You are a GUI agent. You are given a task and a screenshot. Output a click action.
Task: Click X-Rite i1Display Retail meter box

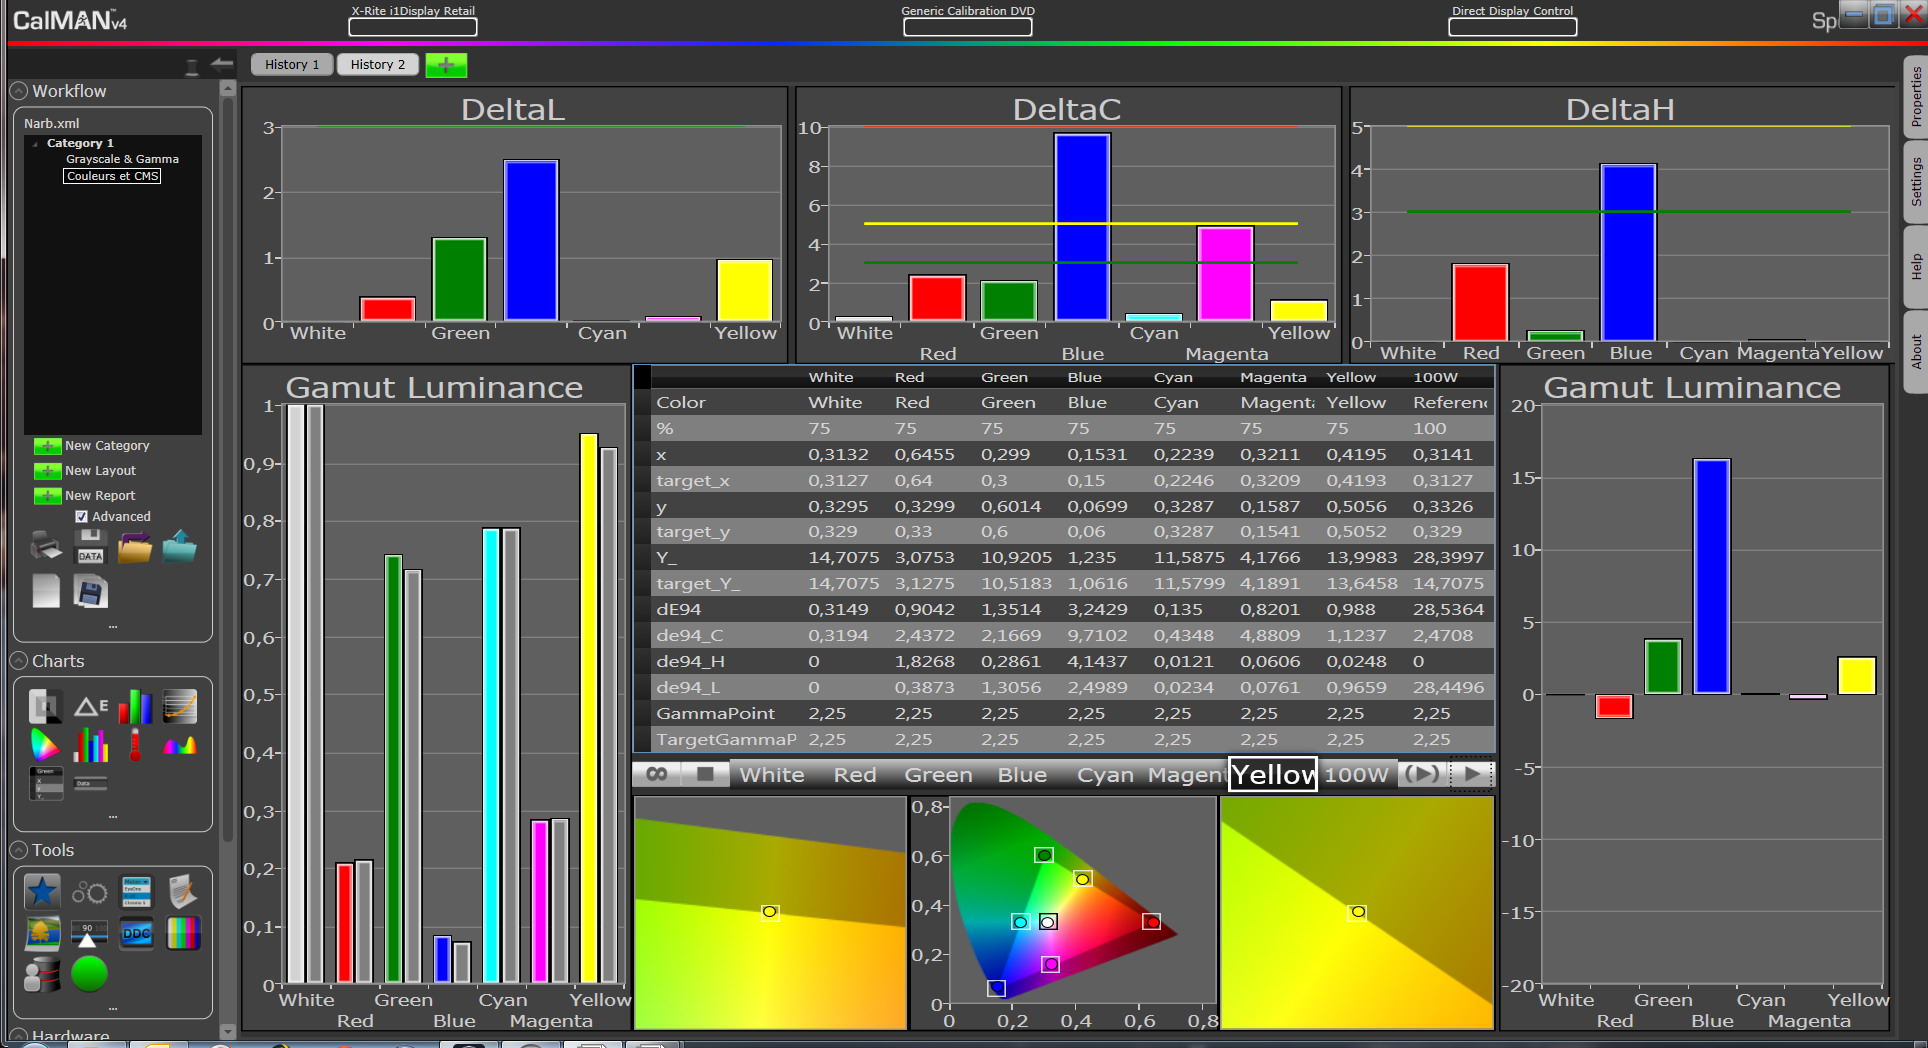[x=413, y=26]
